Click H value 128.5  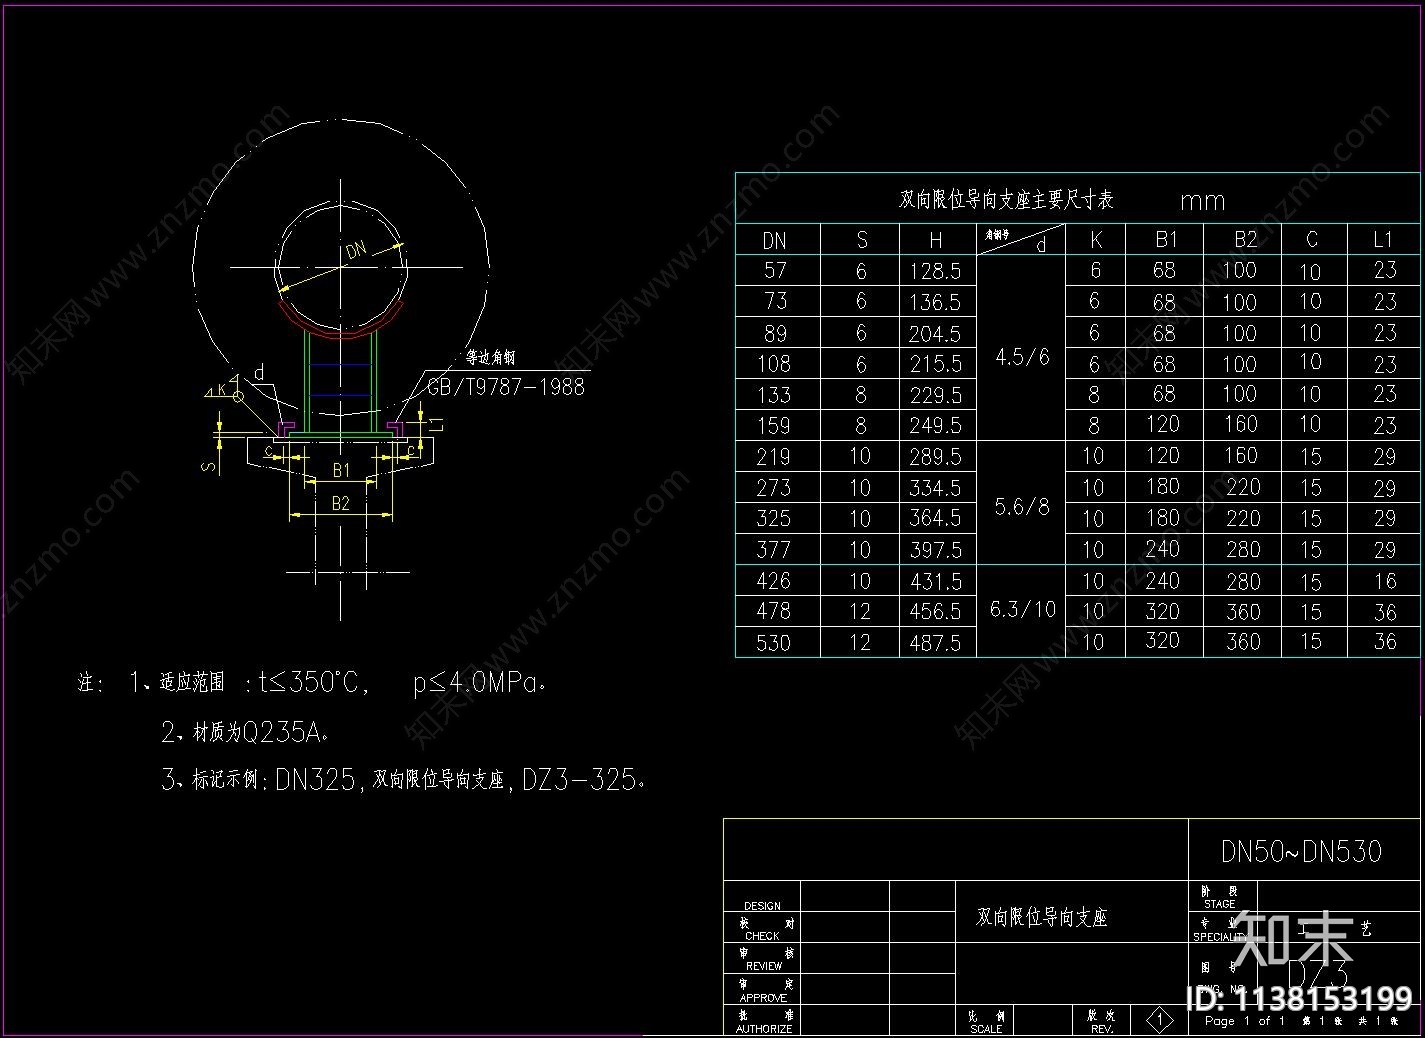tap(935, 271)
